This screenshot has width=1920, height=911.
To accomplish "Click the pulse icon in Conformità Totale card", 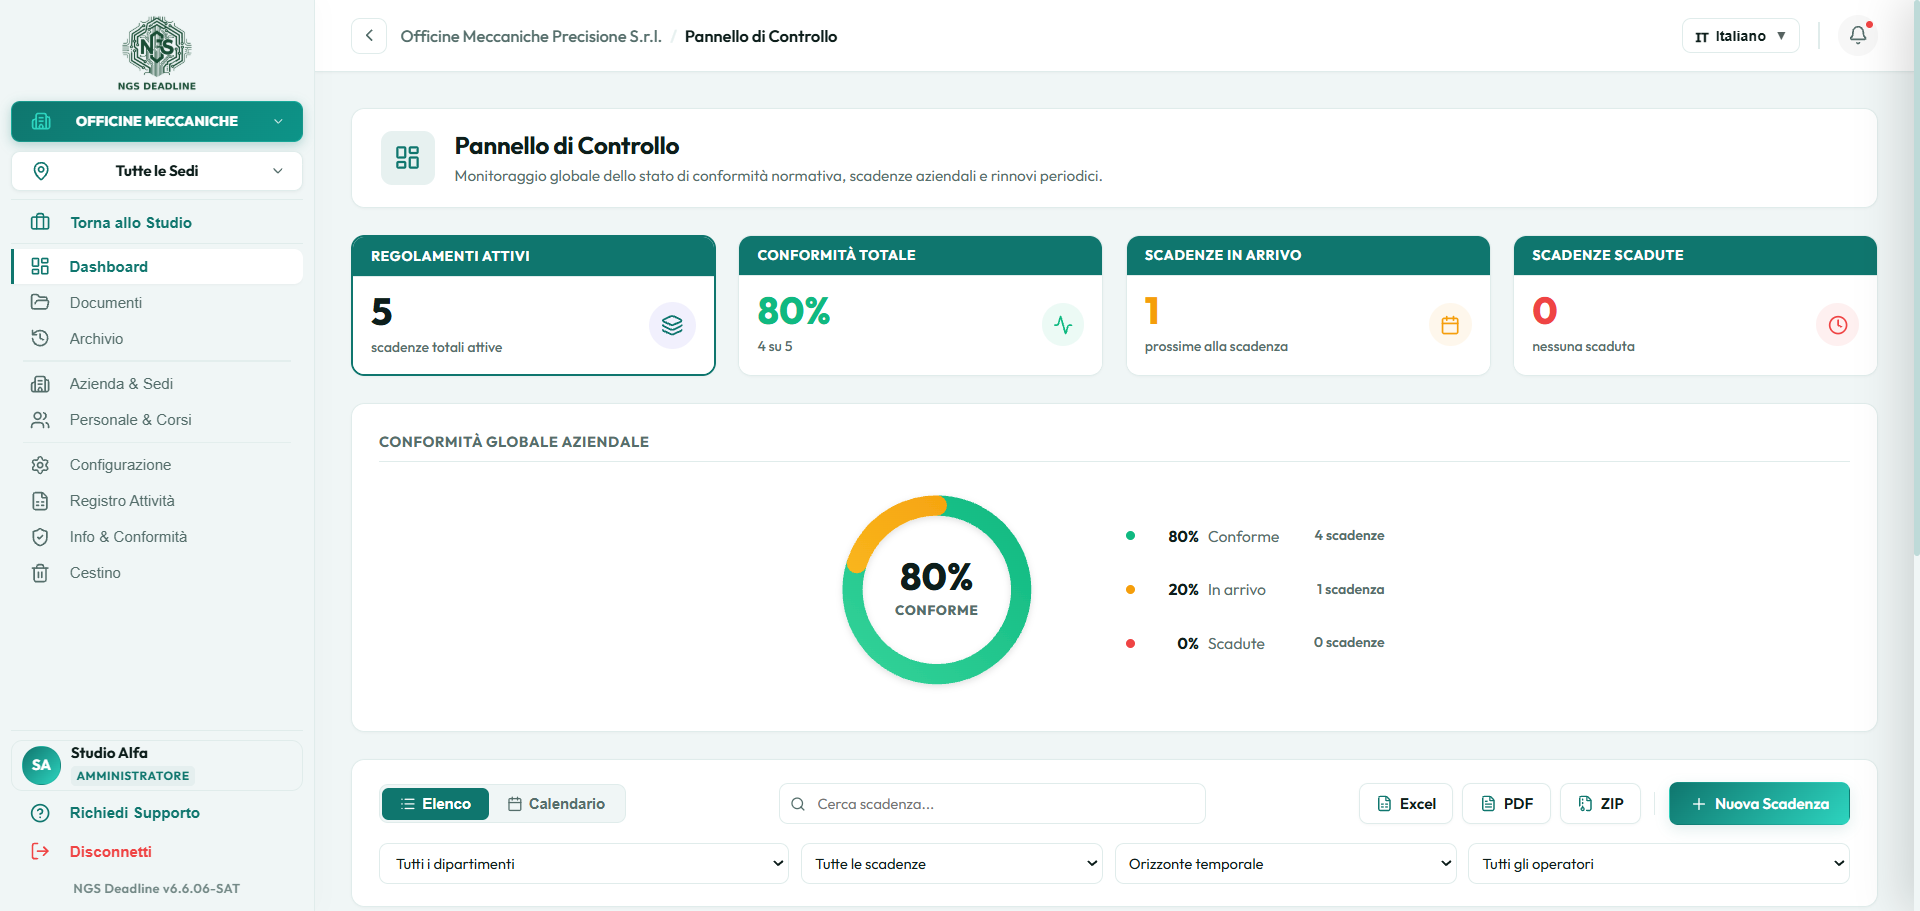I will tap(1063, 325).
